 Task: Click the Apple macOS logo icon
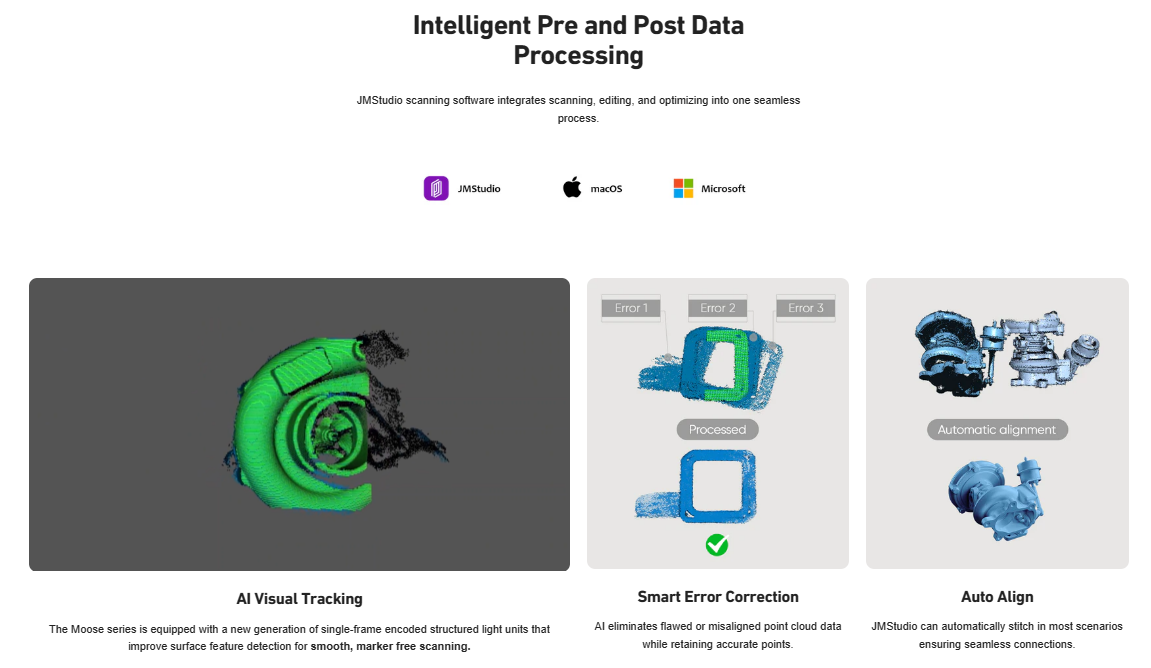pos(572,188)
